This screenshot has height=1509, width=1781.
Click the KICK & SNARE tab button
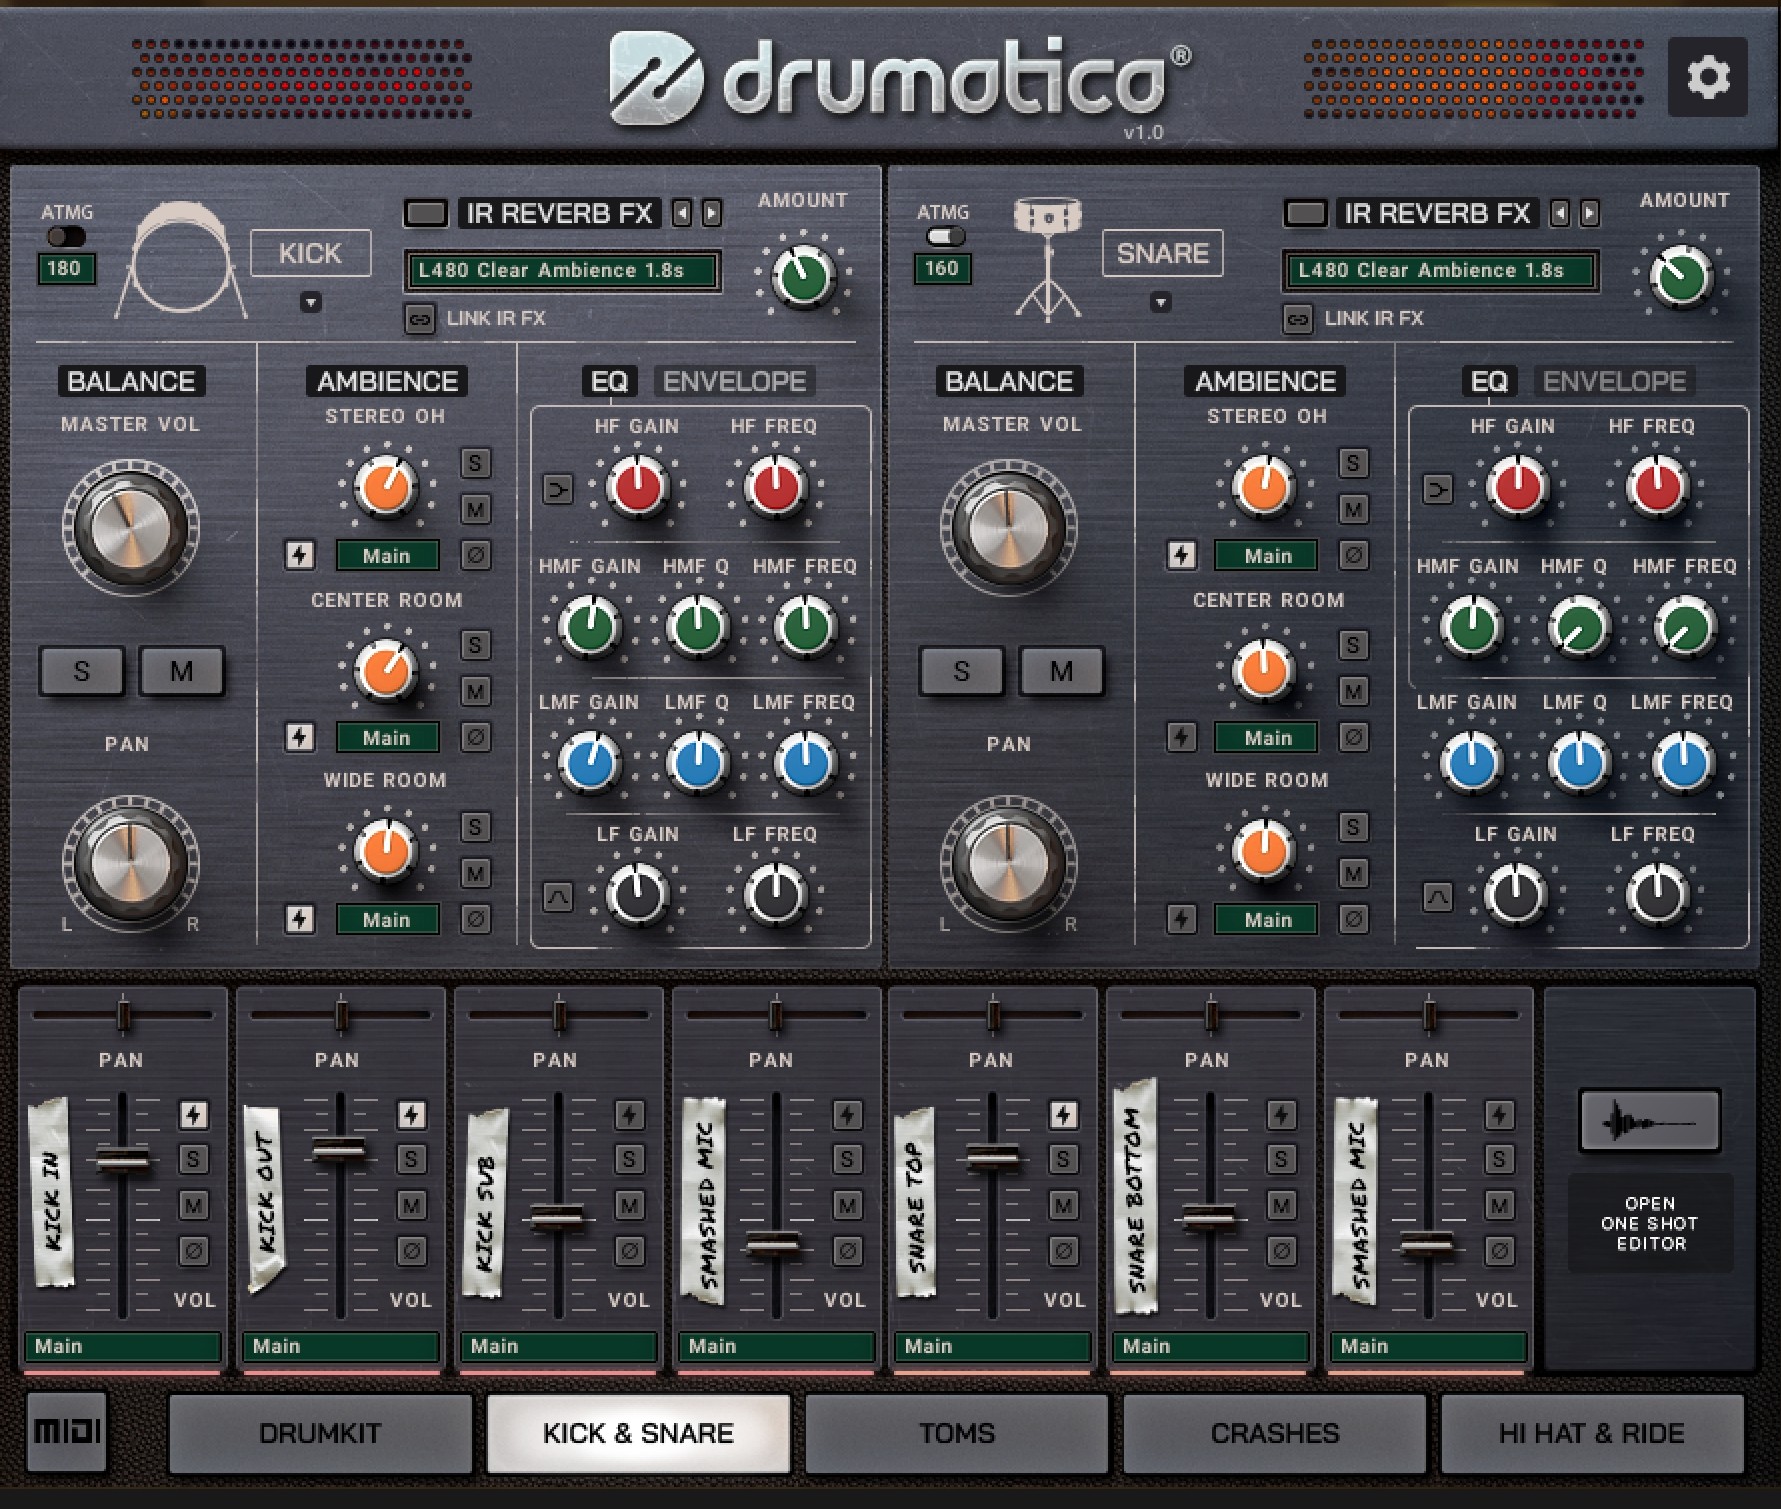(638, 1433)
